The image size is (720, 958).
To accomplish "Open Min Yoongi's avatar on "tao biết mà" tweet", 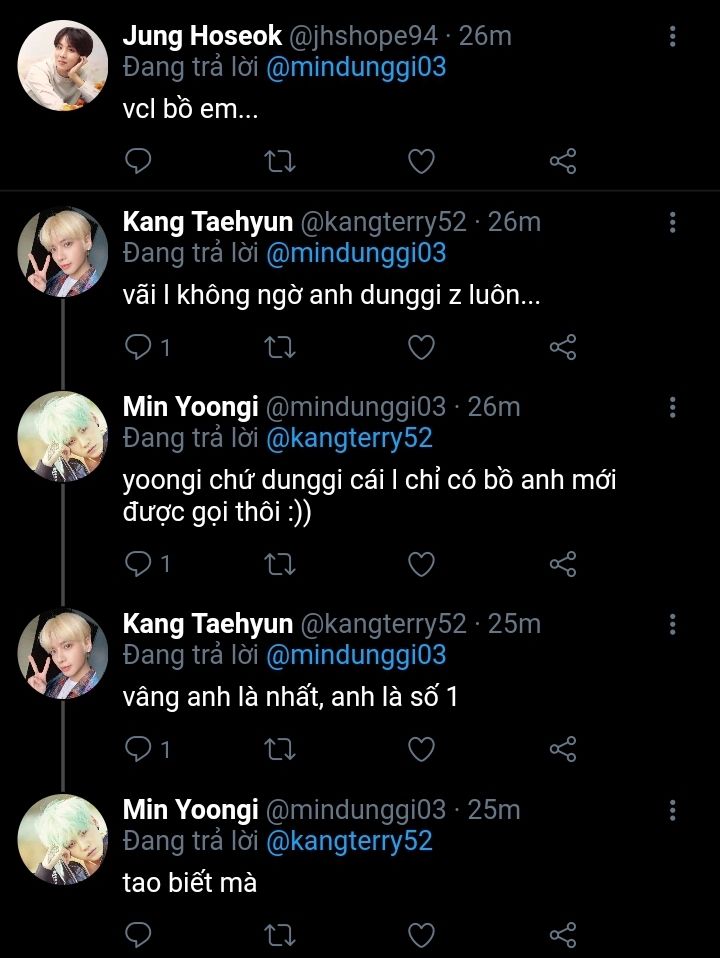I will pyautogui.click(x=64, y=839).
